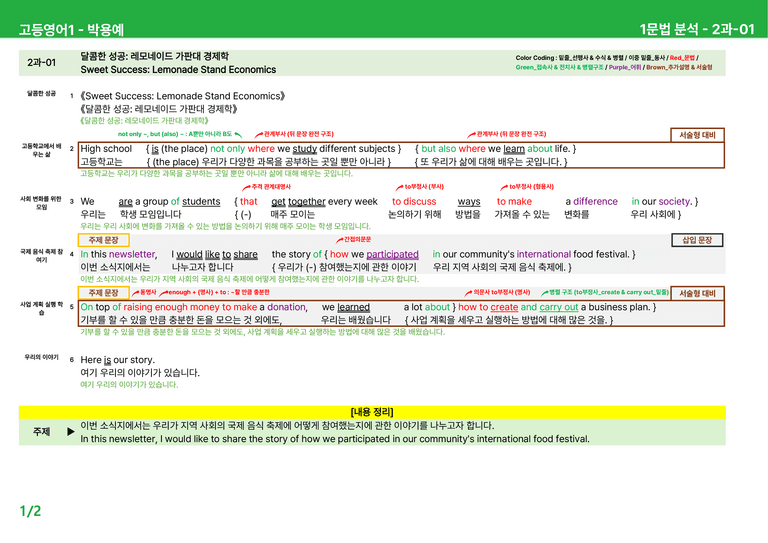The image size is (768, 543).
Task: Click the underlined red word 'create'
Action: (x=504, y=307)
